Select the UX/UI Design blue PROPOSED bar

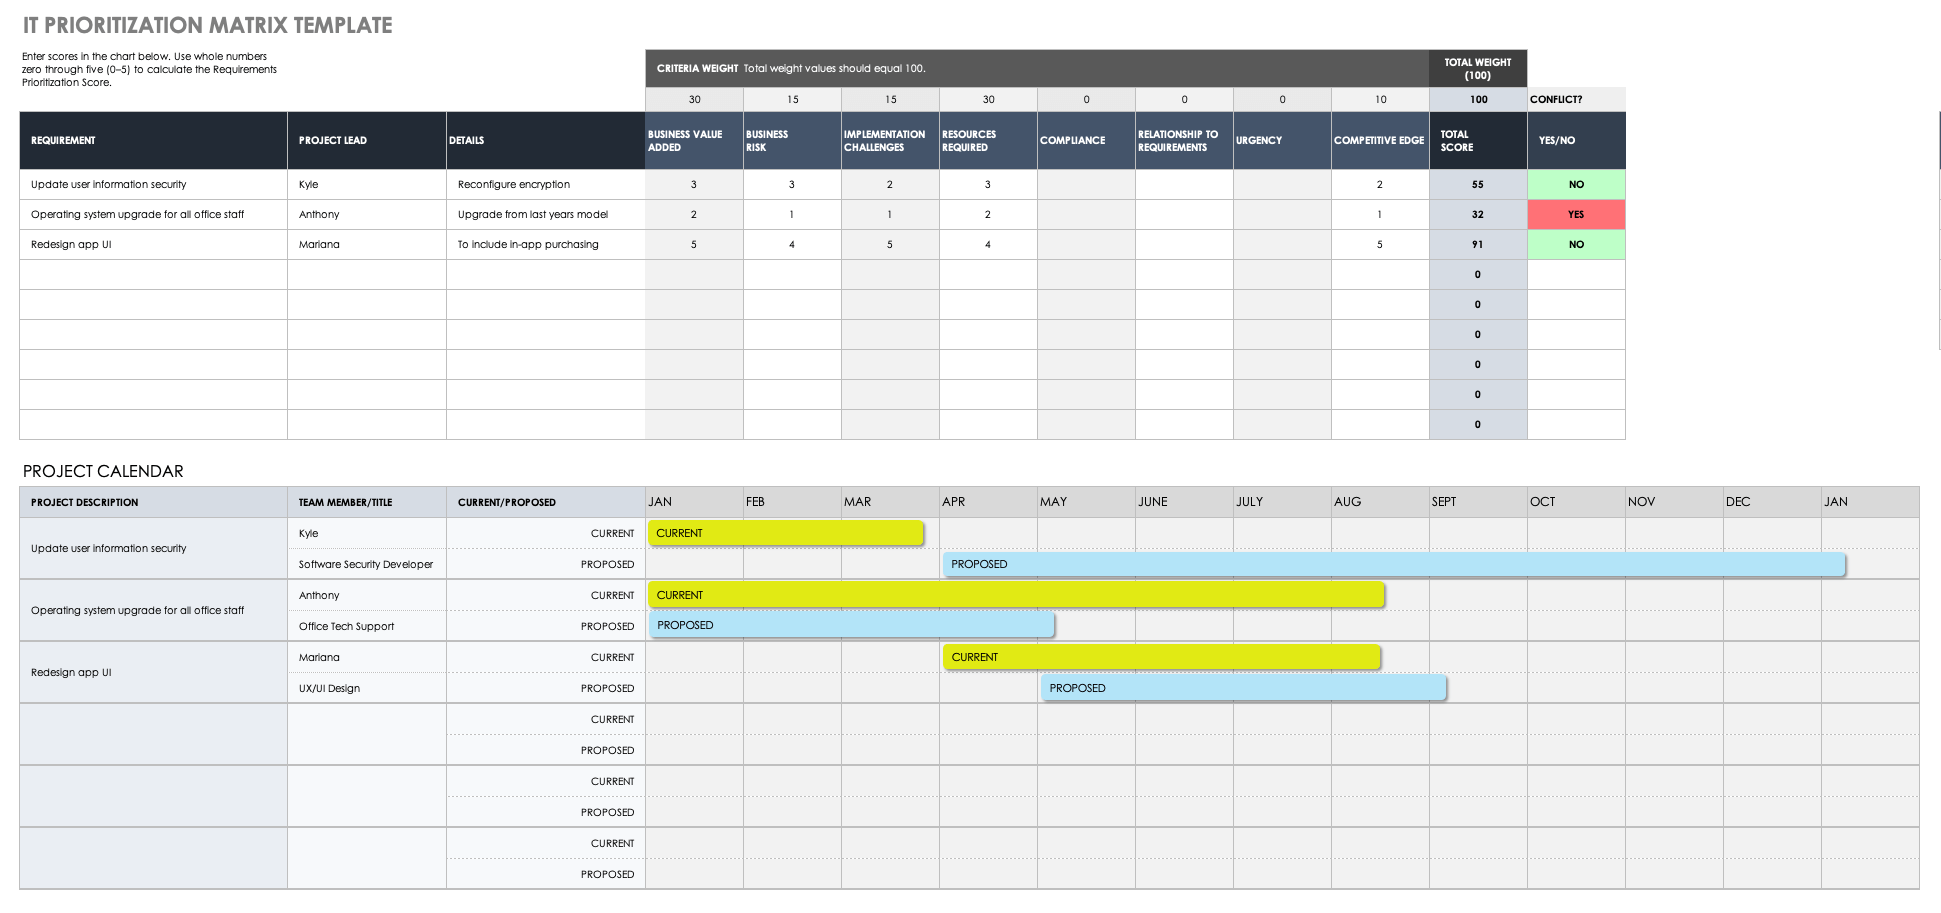coord(1243,688)
